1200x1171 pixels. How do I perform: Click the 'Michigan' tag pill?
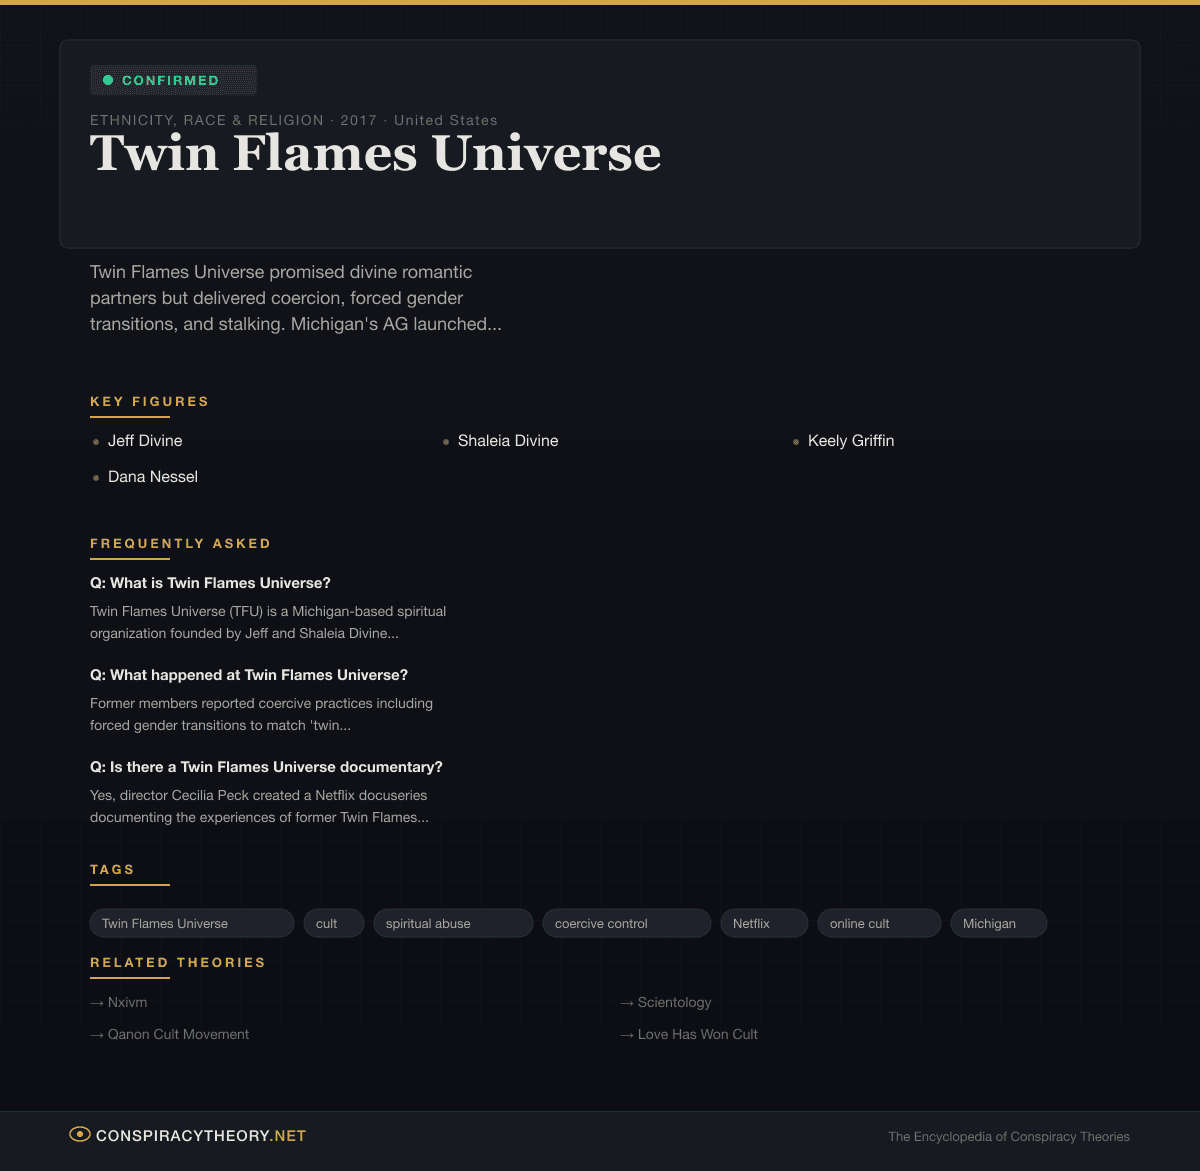(997, 923)
